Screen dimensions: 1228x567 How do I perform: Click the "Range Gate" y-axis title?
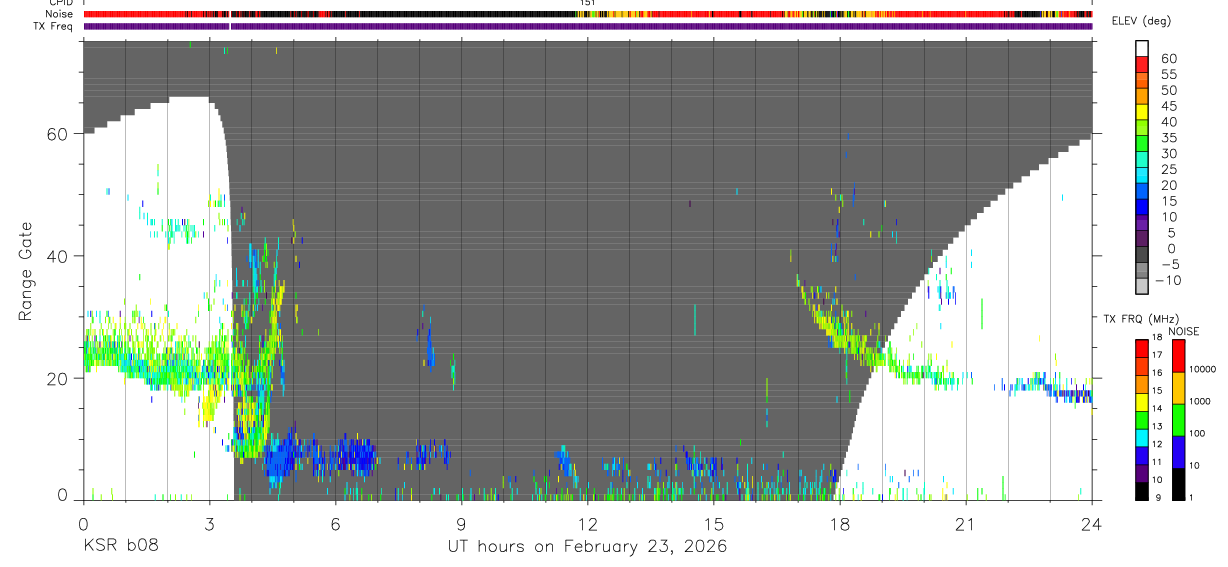click(x=25, y=271)
